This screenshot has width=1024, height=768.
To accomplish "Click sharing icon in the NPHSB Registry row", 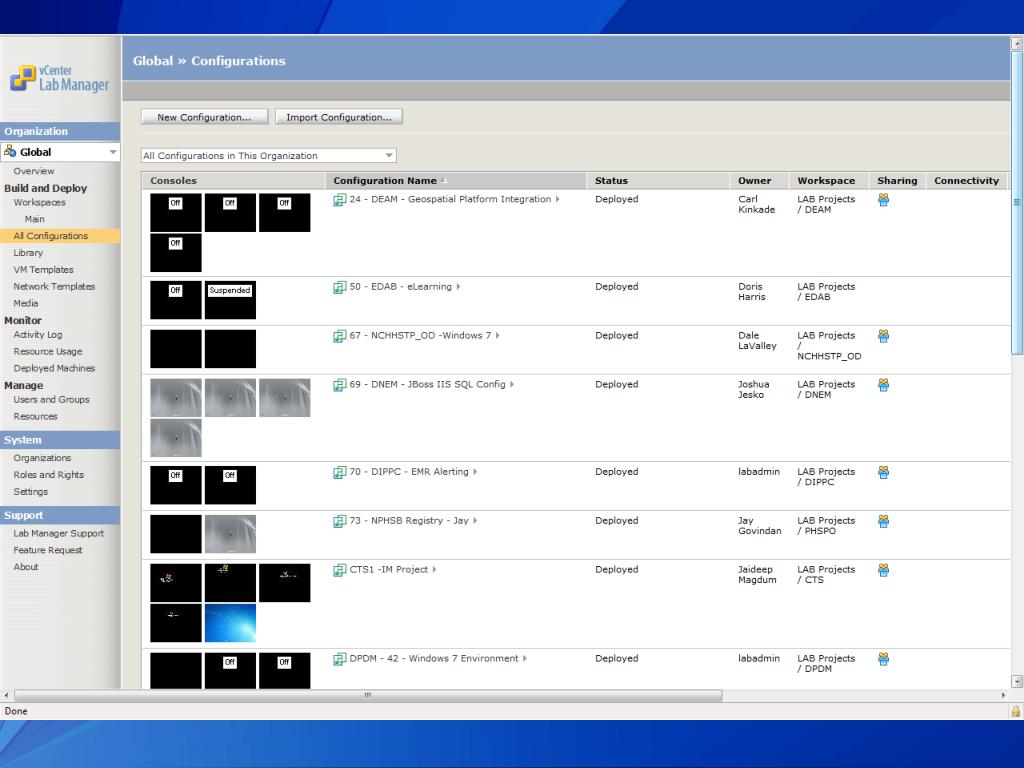I will pos(884,521).
